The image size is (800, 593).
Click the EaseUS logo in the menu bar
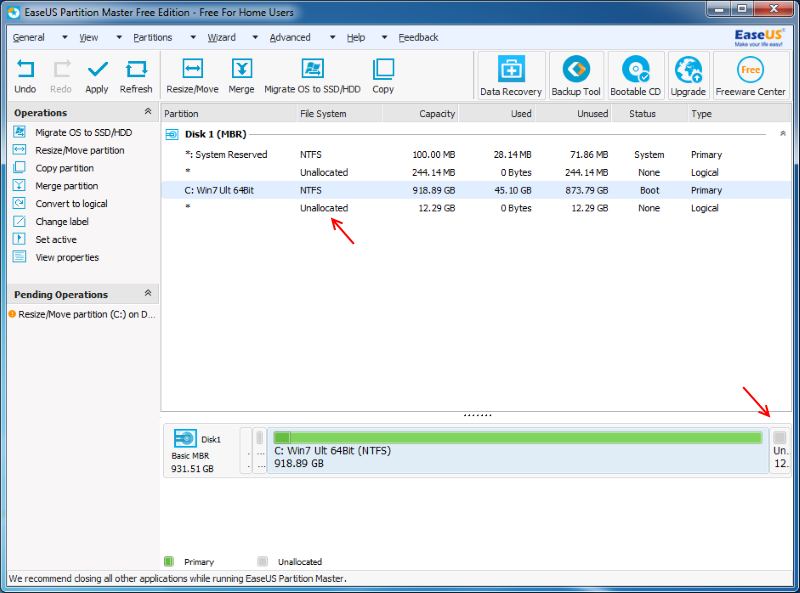pos(759,37)
